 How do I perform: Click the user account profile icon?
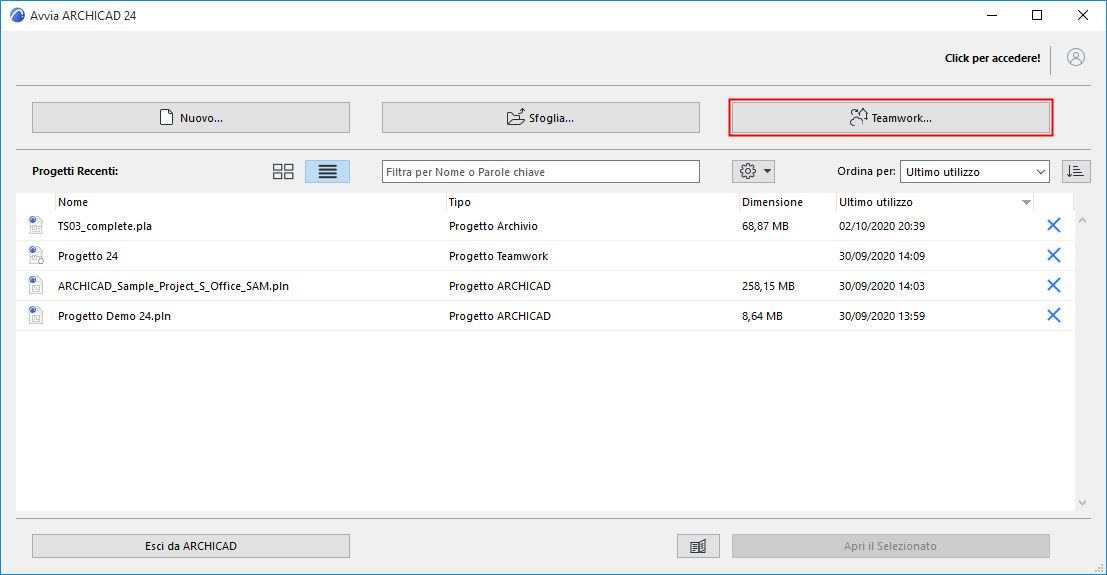(1075, 58)
